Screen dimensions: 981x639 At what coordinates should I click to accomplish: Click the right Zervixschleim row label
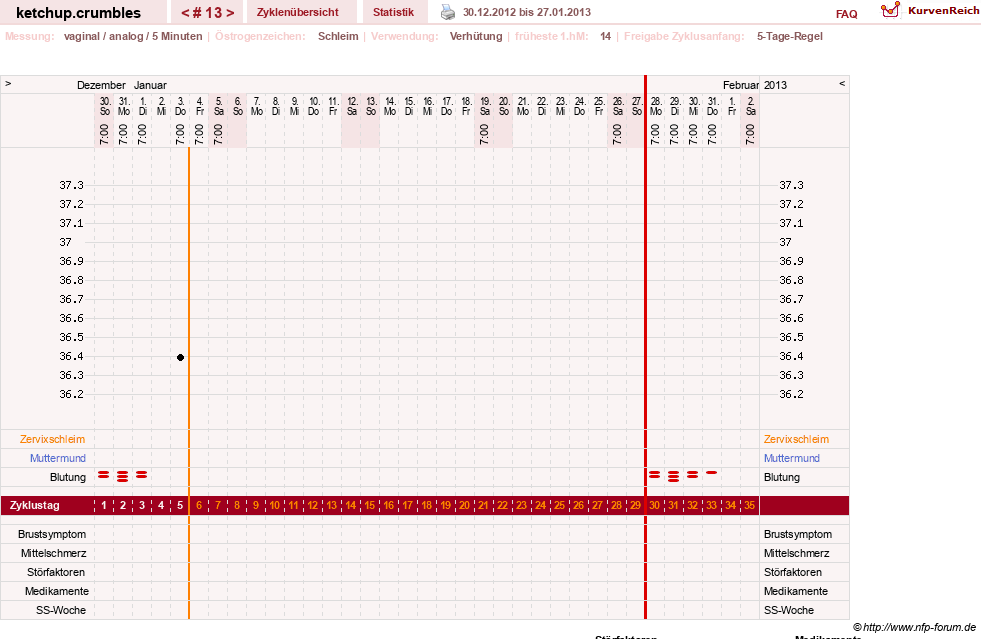[796, 439]
